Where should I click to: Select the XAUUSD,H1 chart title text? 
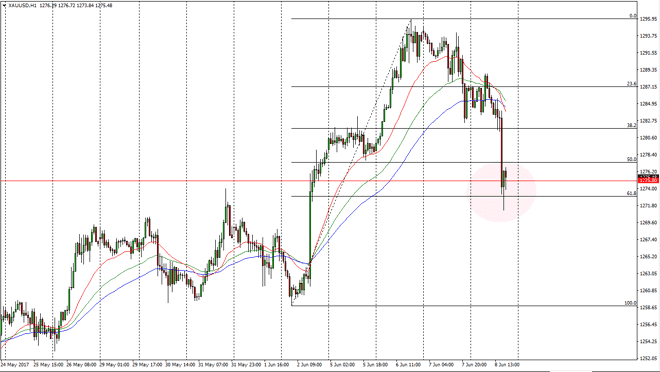click(22, 5)
